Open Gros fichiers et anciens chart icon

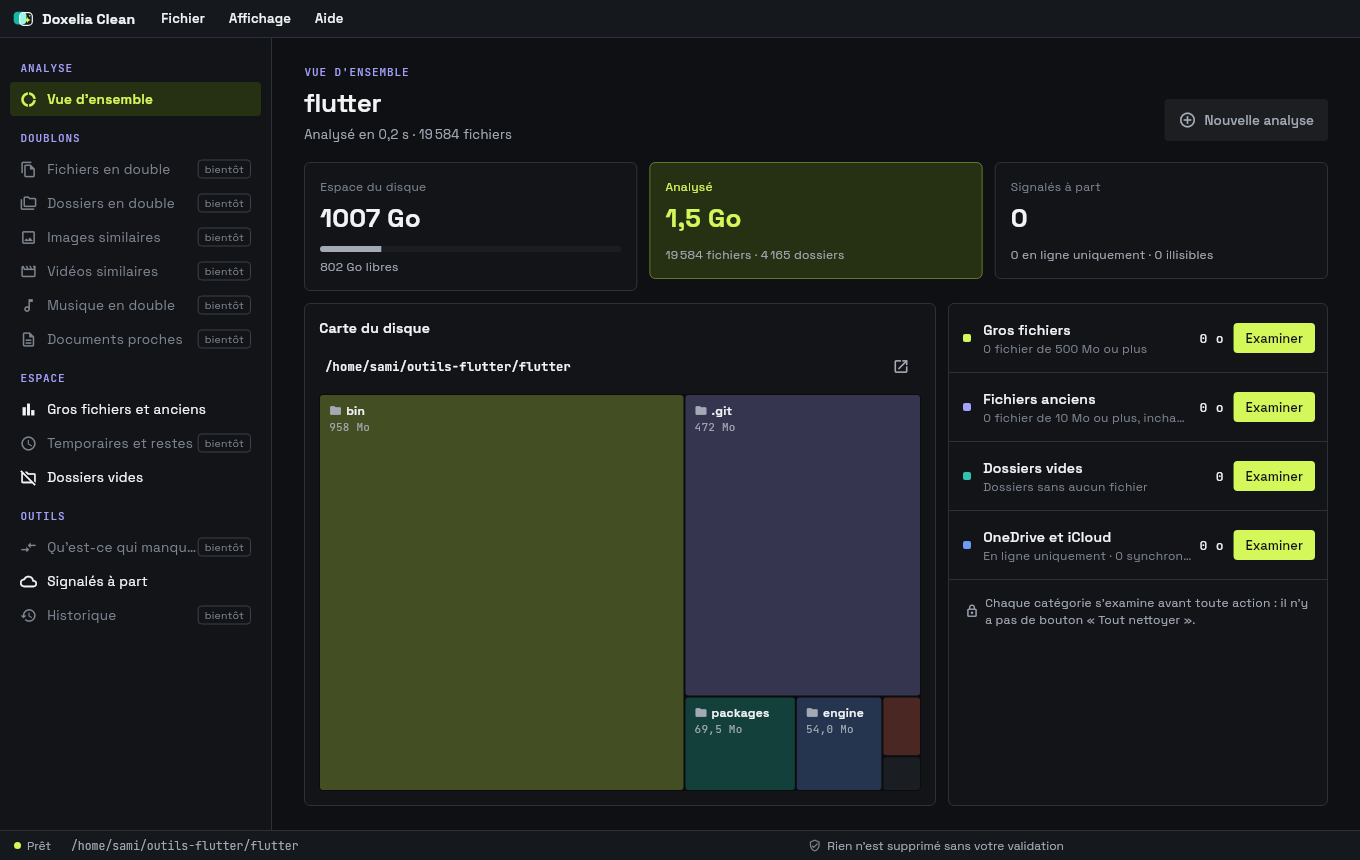click(29, 409)
